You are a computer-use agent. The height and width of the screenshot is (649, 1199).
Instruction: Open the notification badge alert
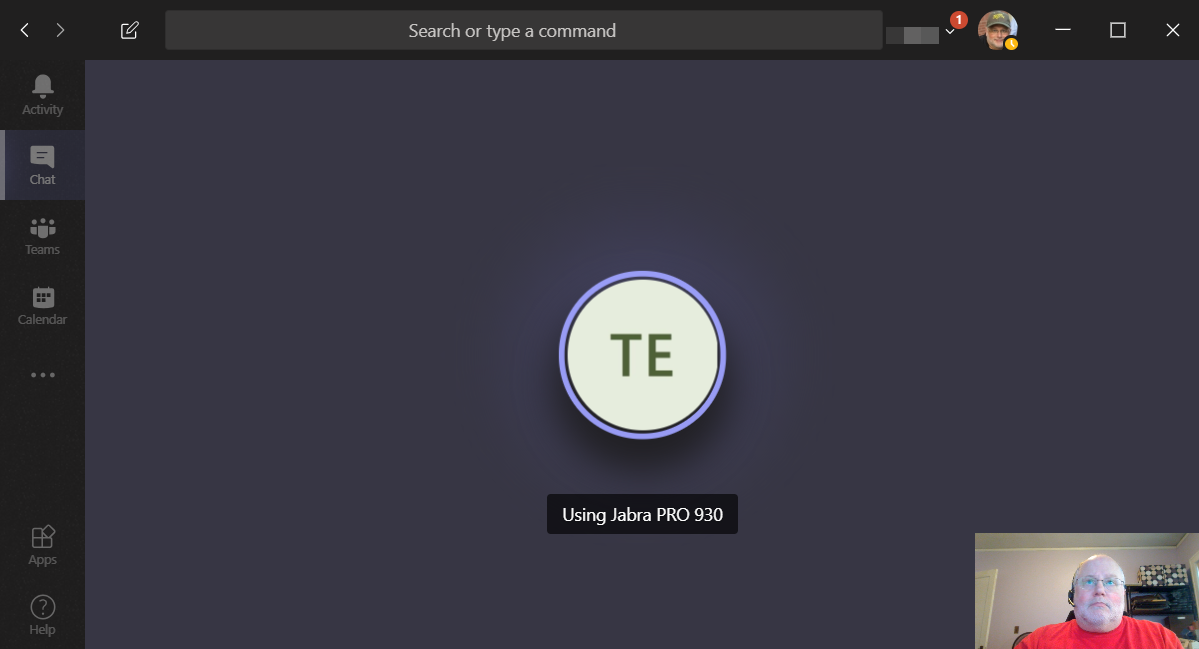pos(957,18)
